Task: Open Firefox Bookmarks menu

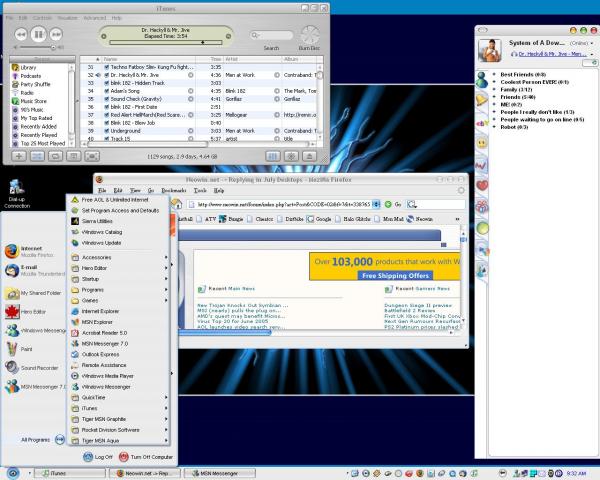Action: coord(174,190)
